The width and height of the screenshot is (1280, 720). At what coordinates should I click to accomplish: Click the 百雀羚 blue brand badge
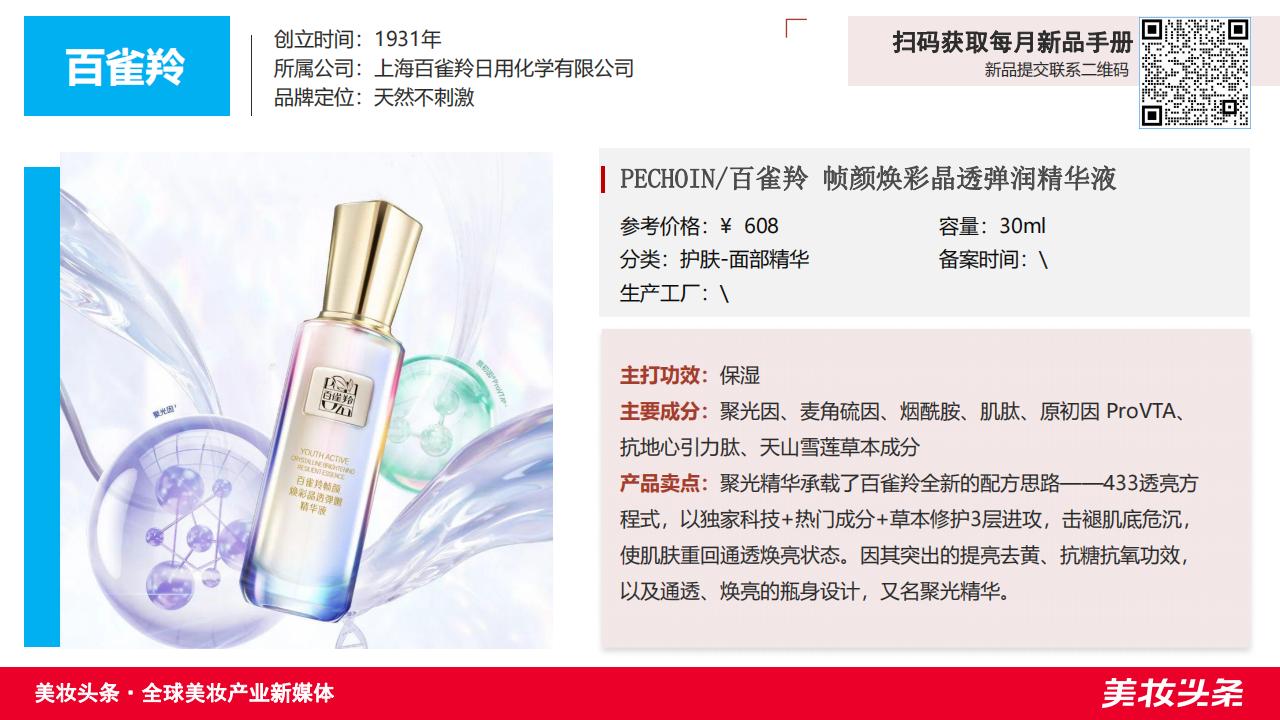pyautogui.click(x=127, y=66)
